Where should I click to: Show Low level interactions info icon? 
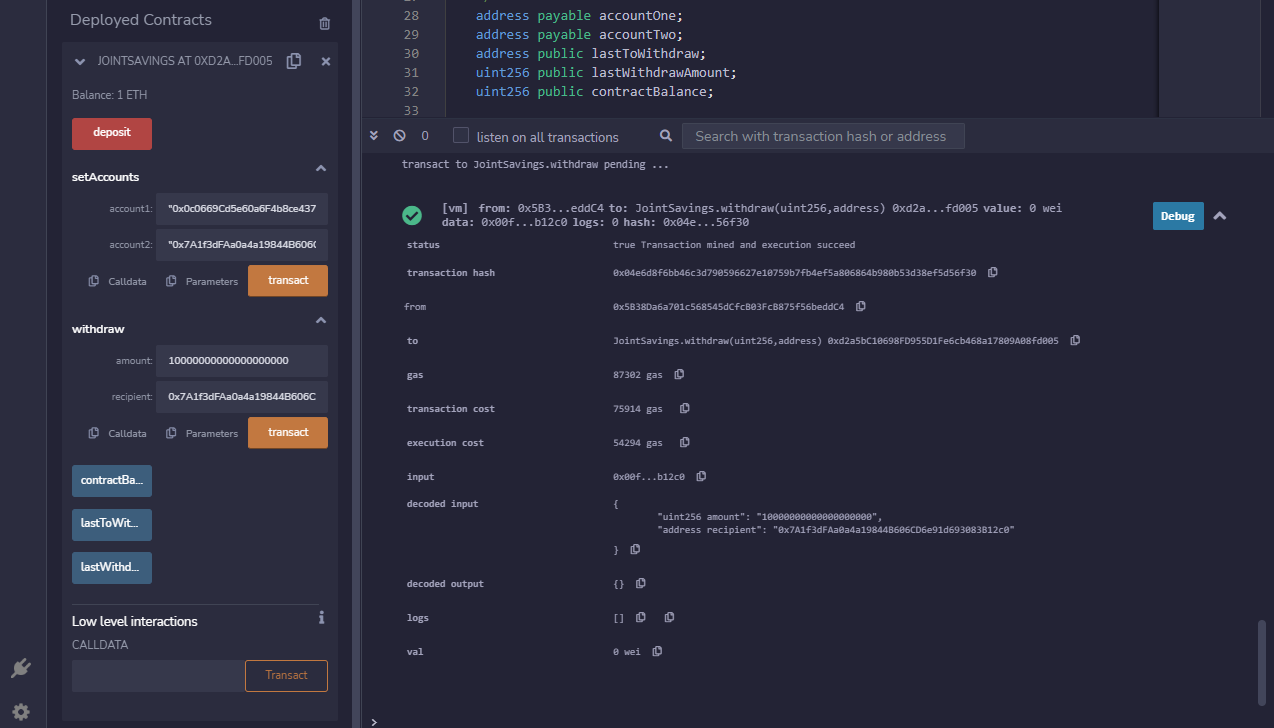[x=321, y=618]
